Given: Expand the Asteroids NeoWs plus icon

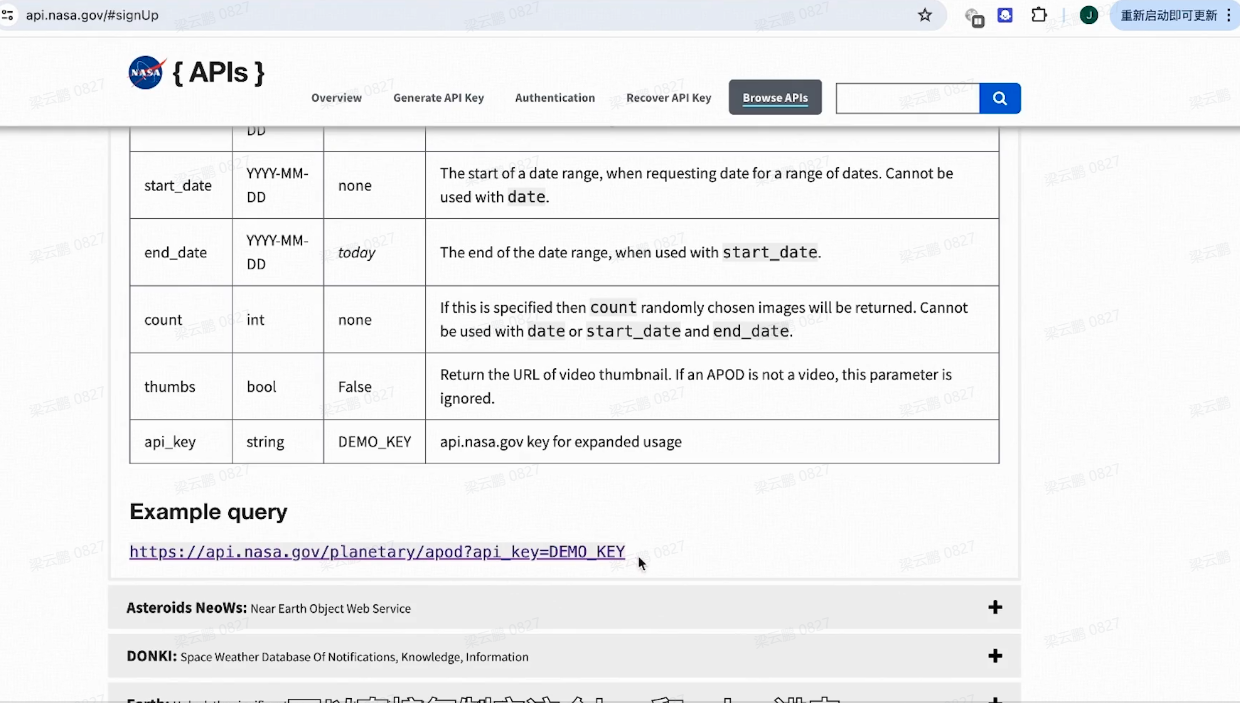Looking at the screenshot, I should 995,607.
